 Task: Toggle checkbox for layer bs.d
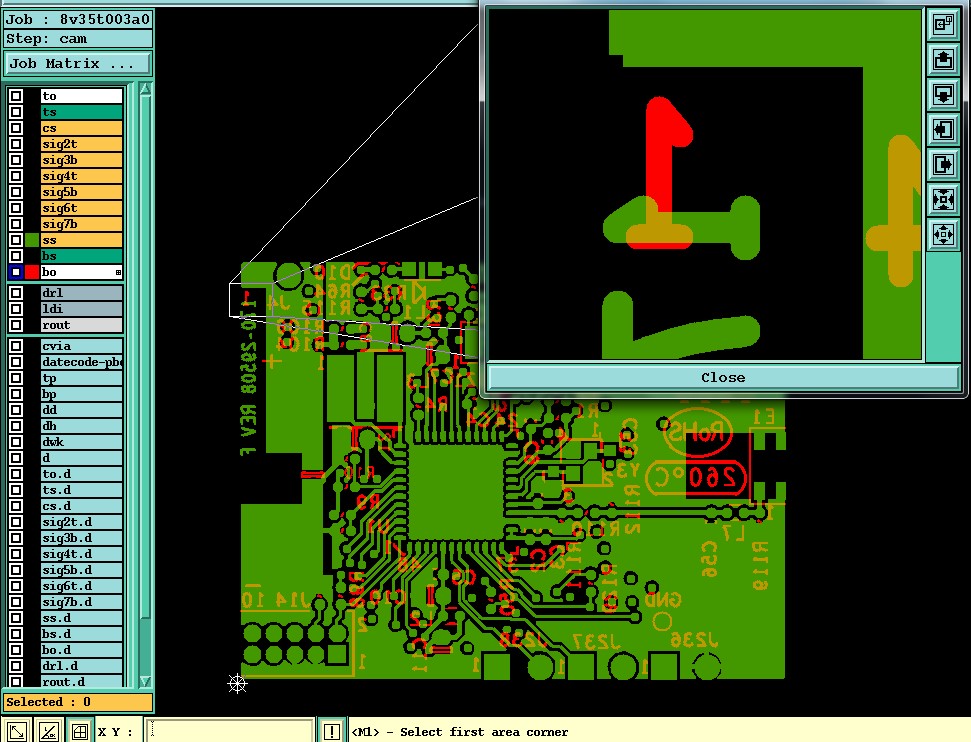16,634
